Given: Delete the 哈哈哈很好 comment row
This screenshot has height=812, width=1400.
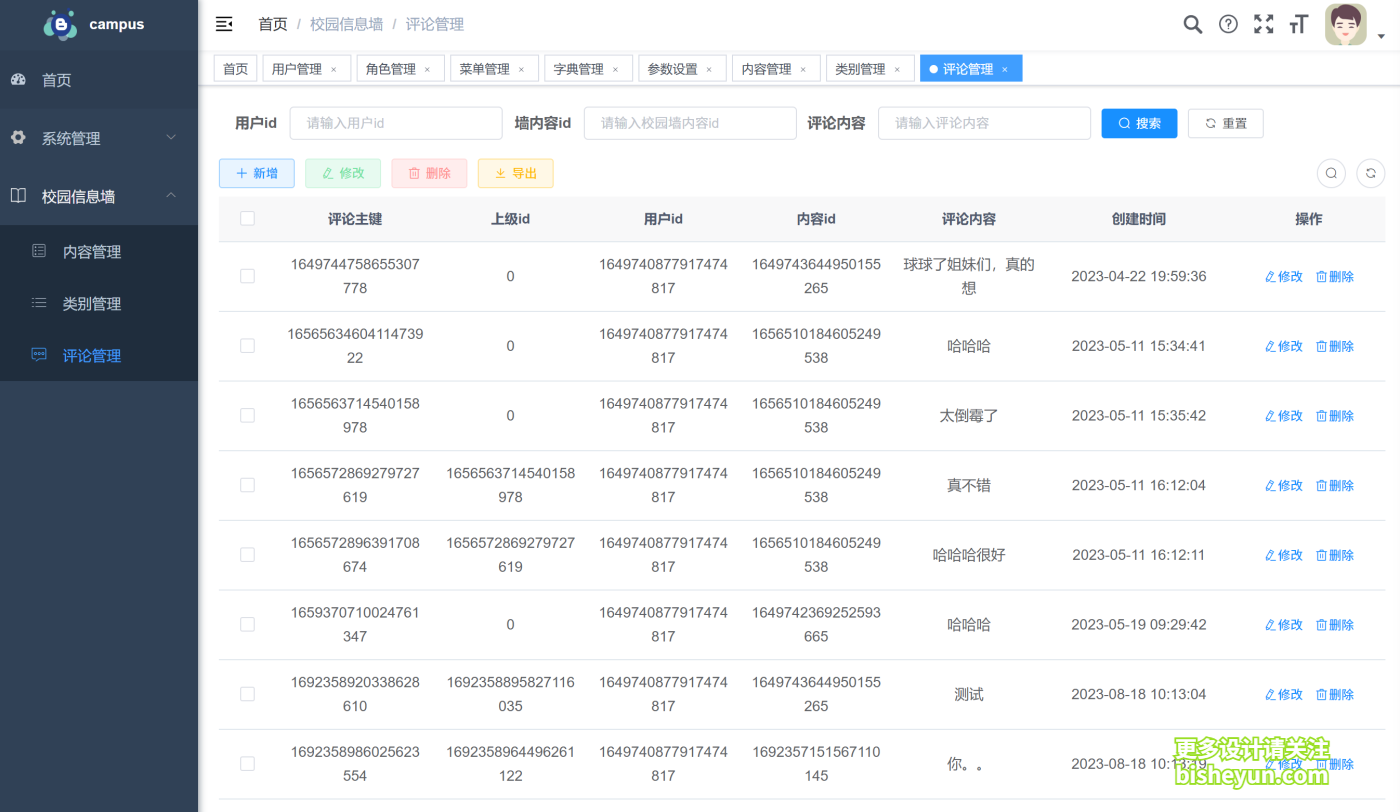Looking at the screenshot, I should 1335,555.
